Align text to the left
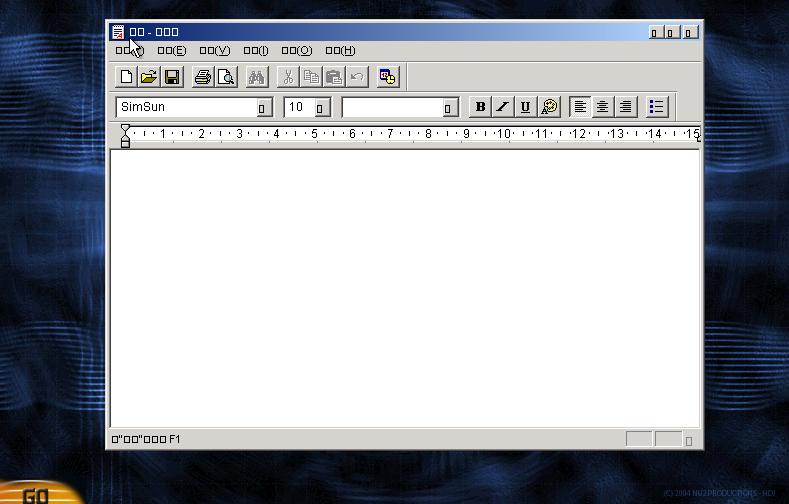The image size is (789, 504). coord(580,107)
